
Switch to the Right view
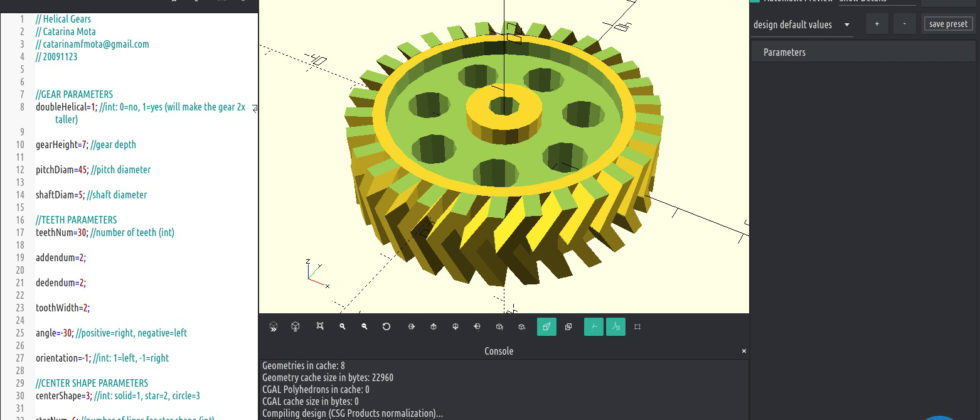pos(411,326)
